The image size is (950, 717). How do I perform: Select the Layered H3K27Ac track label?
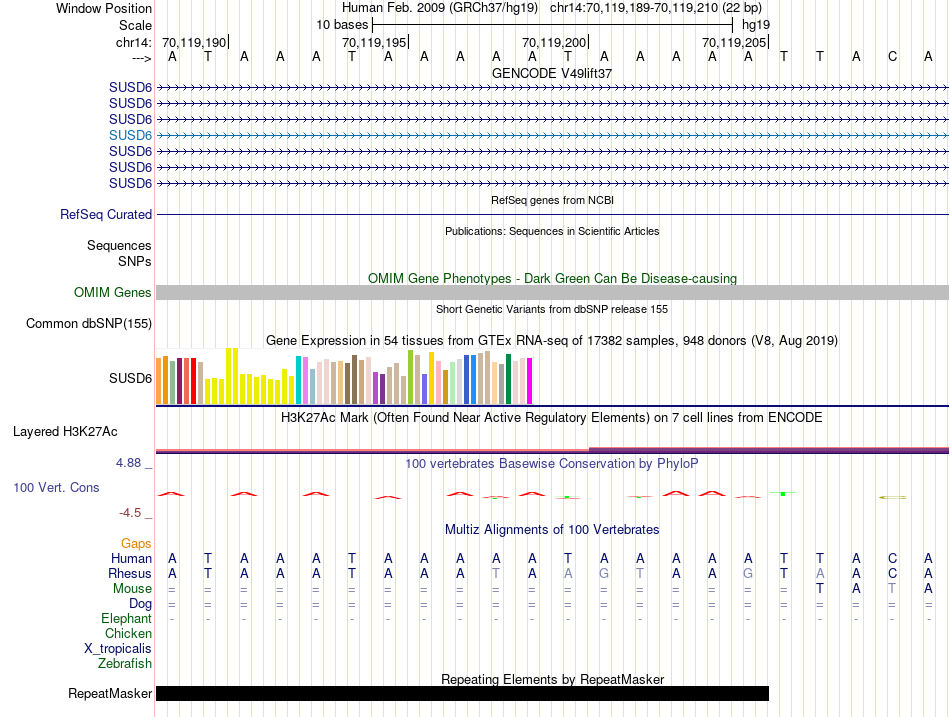coord(65,432)
